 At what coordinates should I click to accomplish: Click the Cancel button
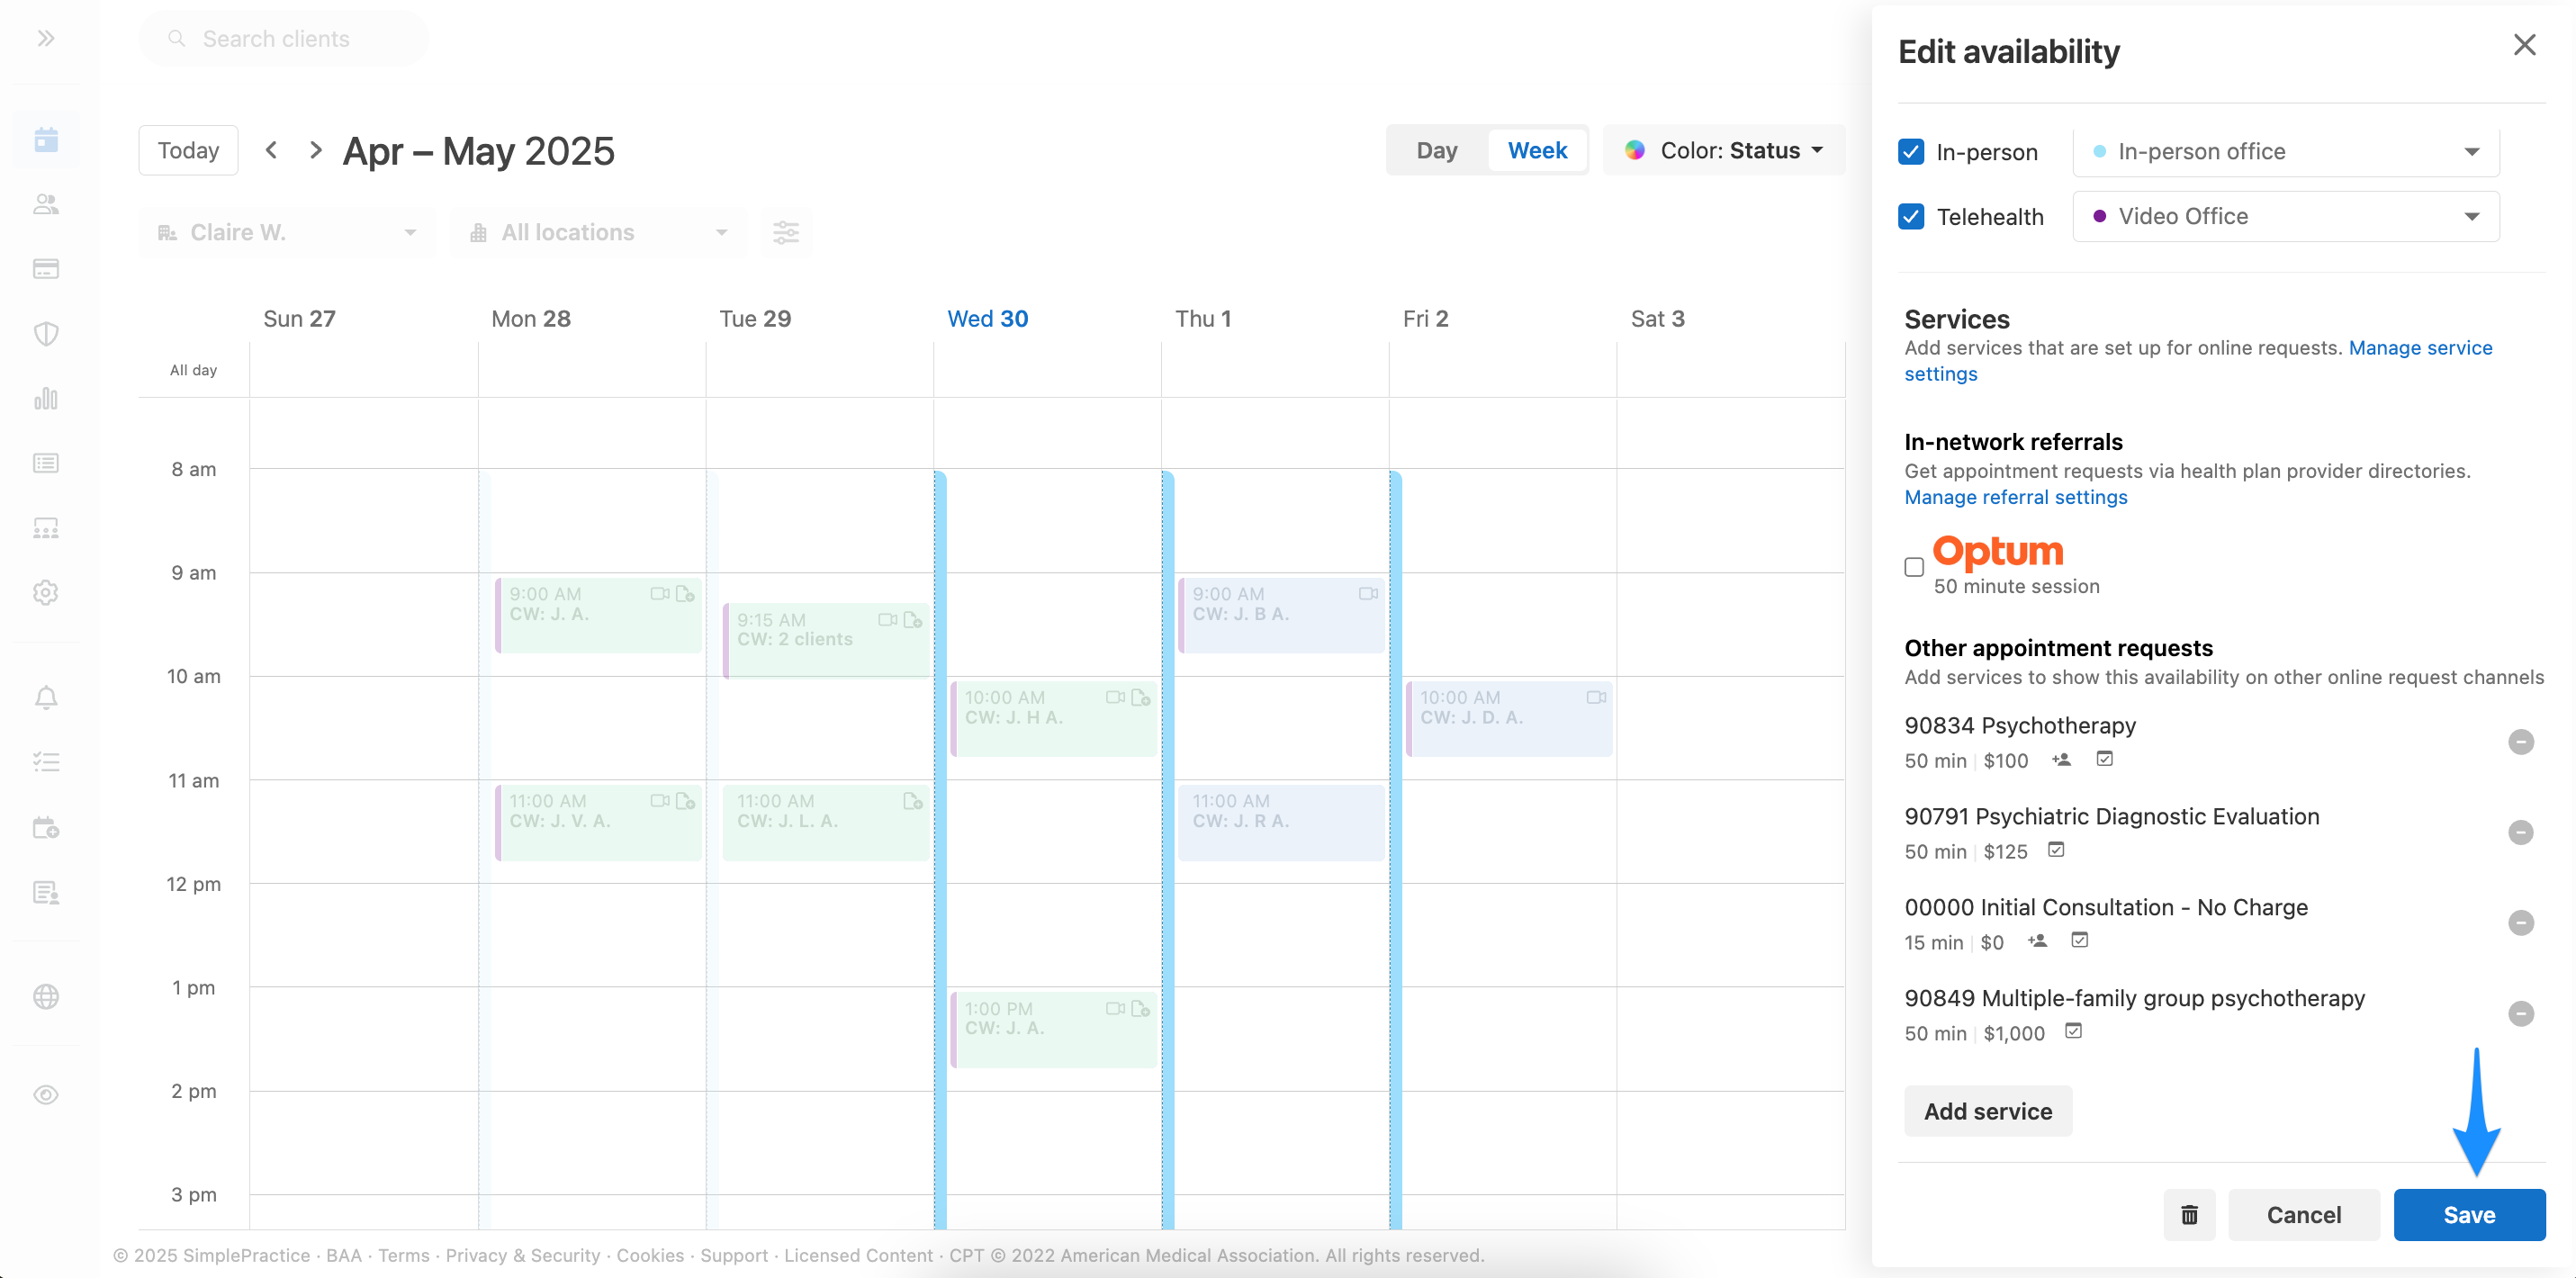point(2304,1215)
